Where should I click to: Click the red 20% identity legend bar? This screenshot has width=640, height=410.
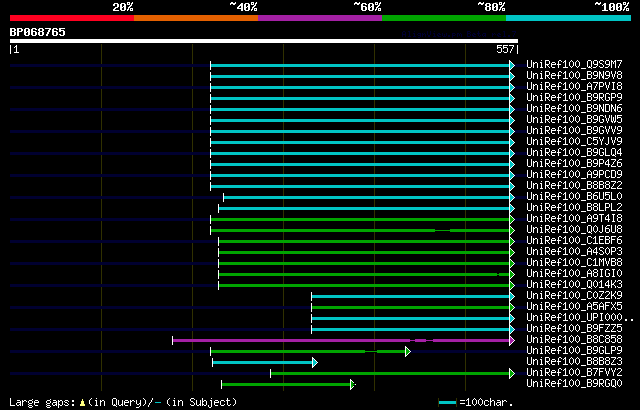[x=72, y=18]
